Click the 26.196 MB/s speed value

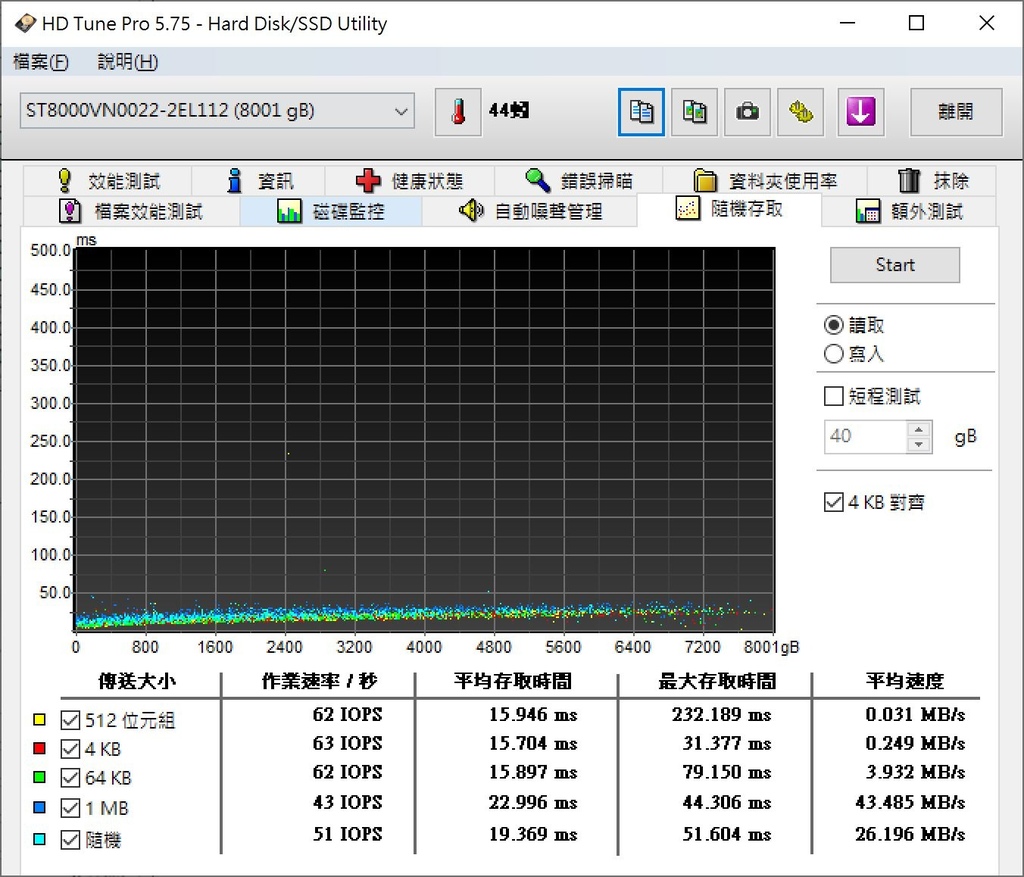point(910,834)
